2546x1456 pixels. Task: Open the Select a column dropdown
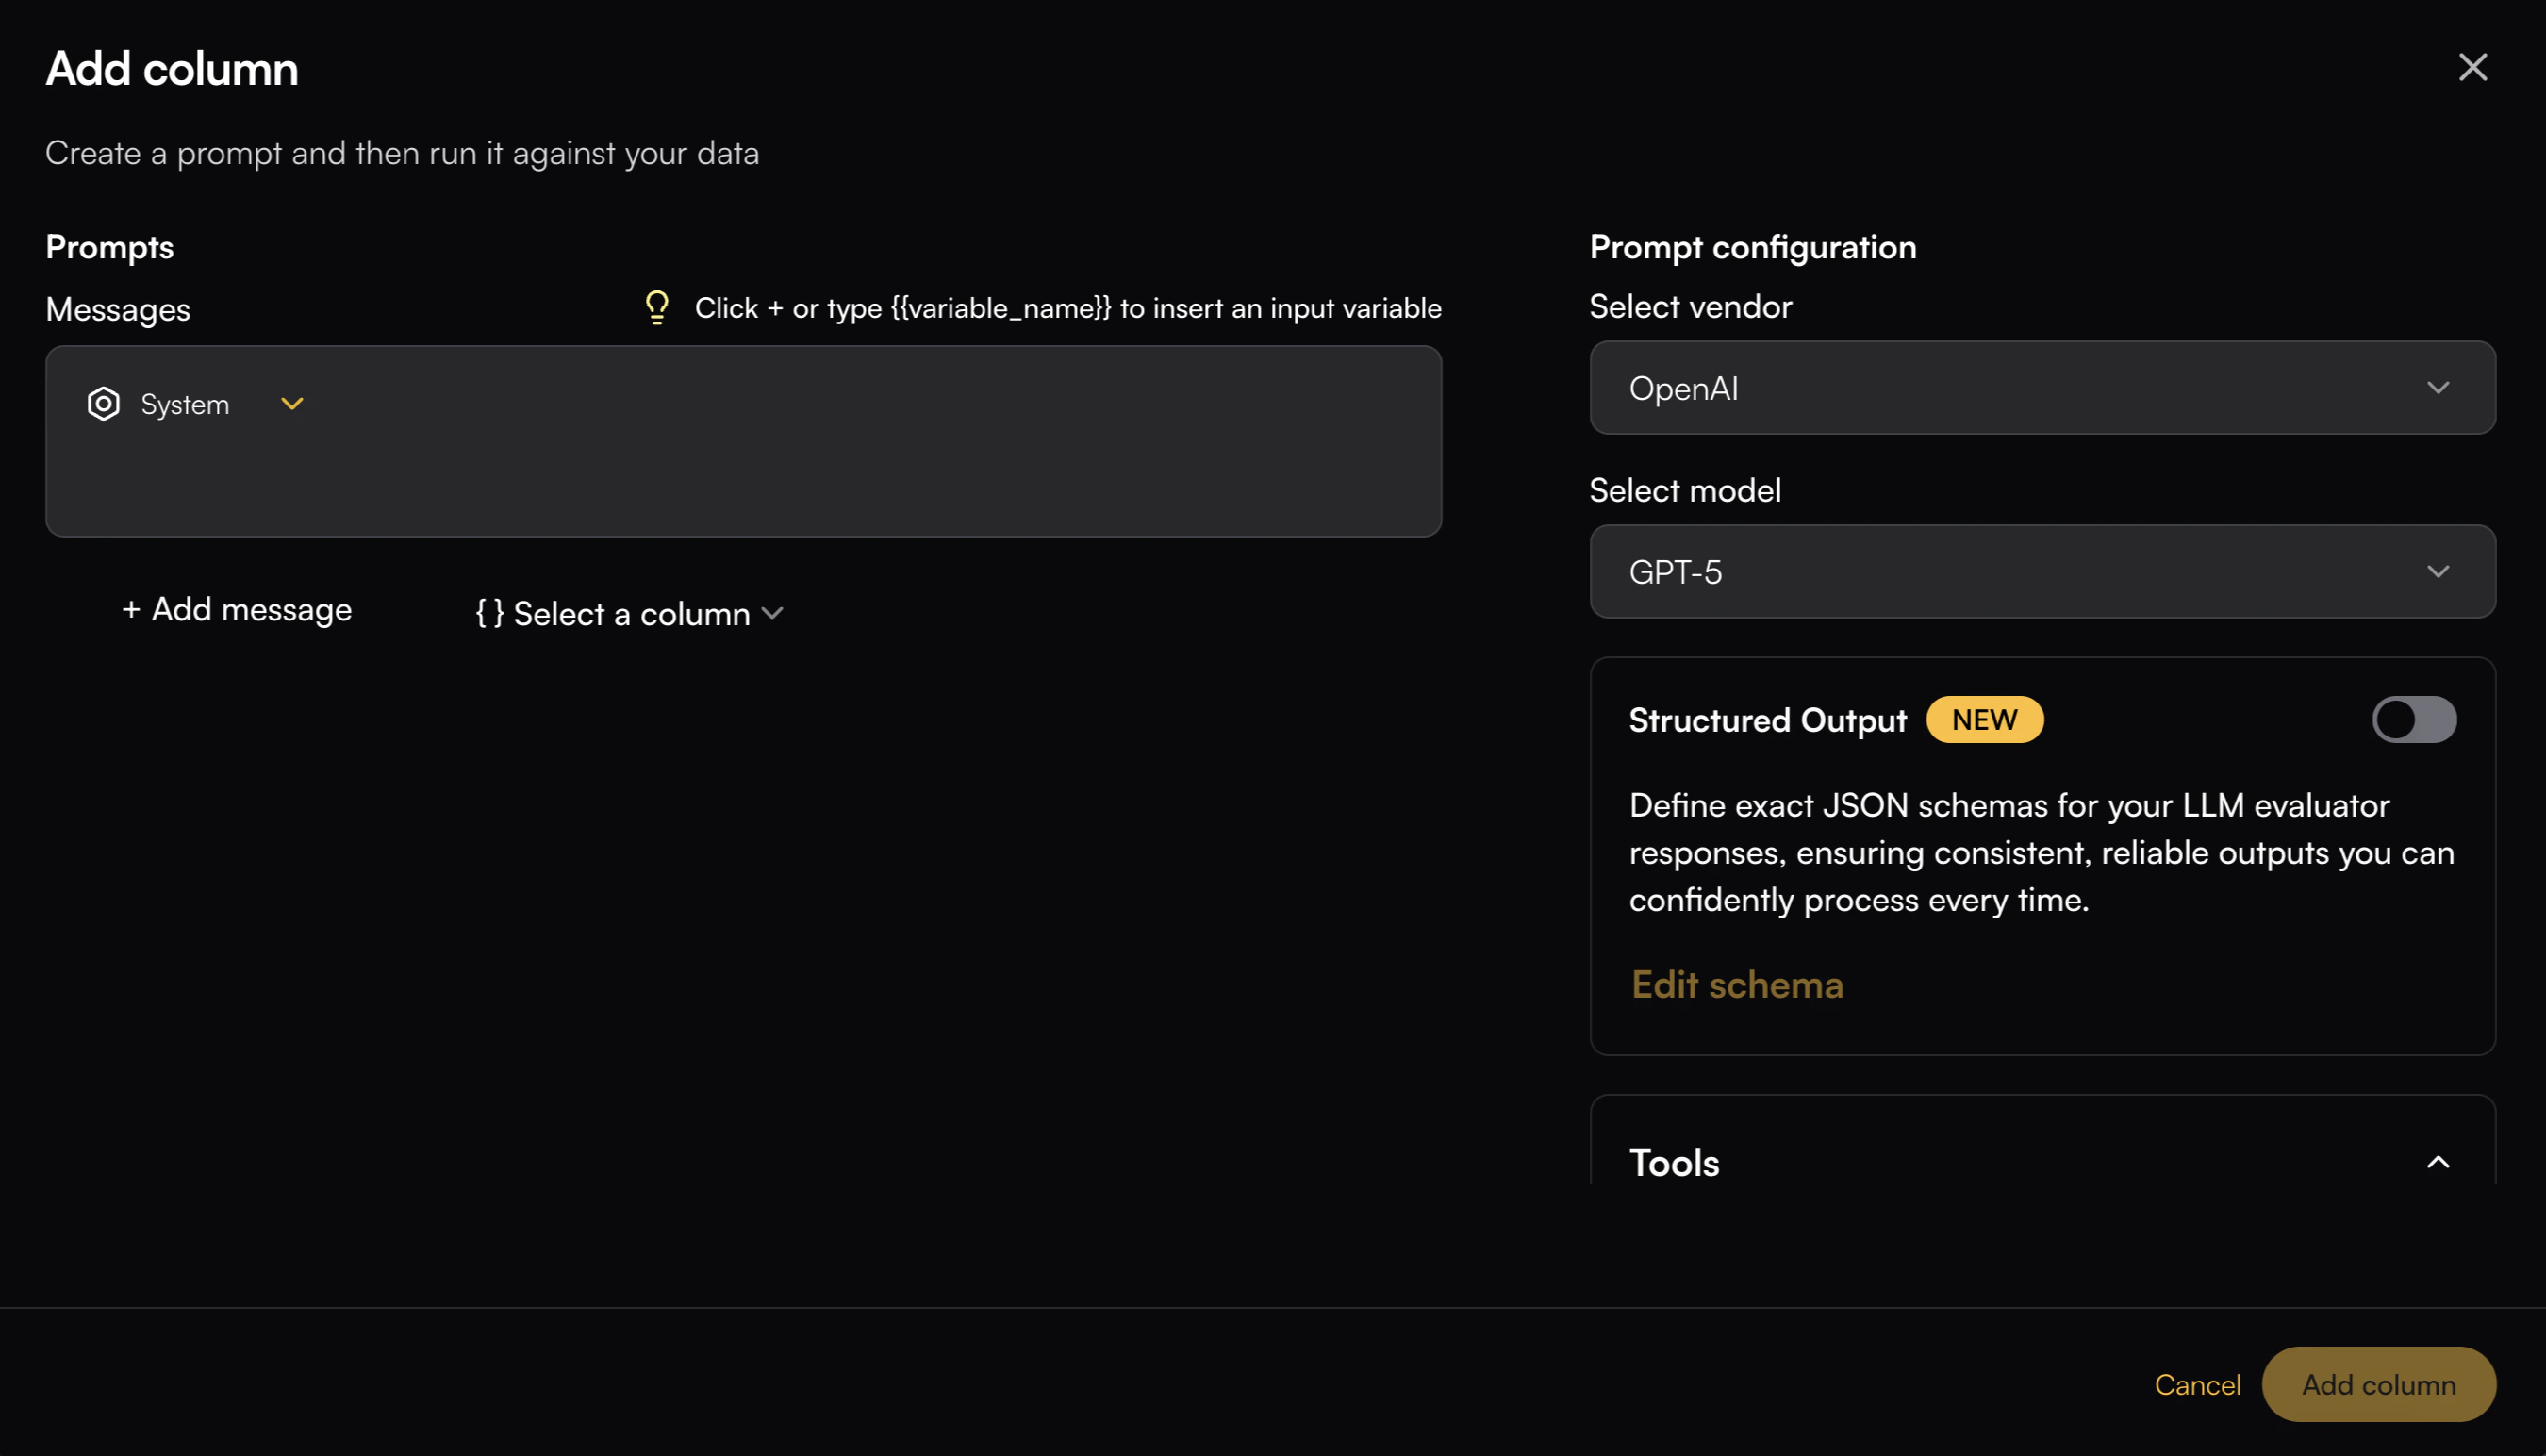tap(631, 614)
